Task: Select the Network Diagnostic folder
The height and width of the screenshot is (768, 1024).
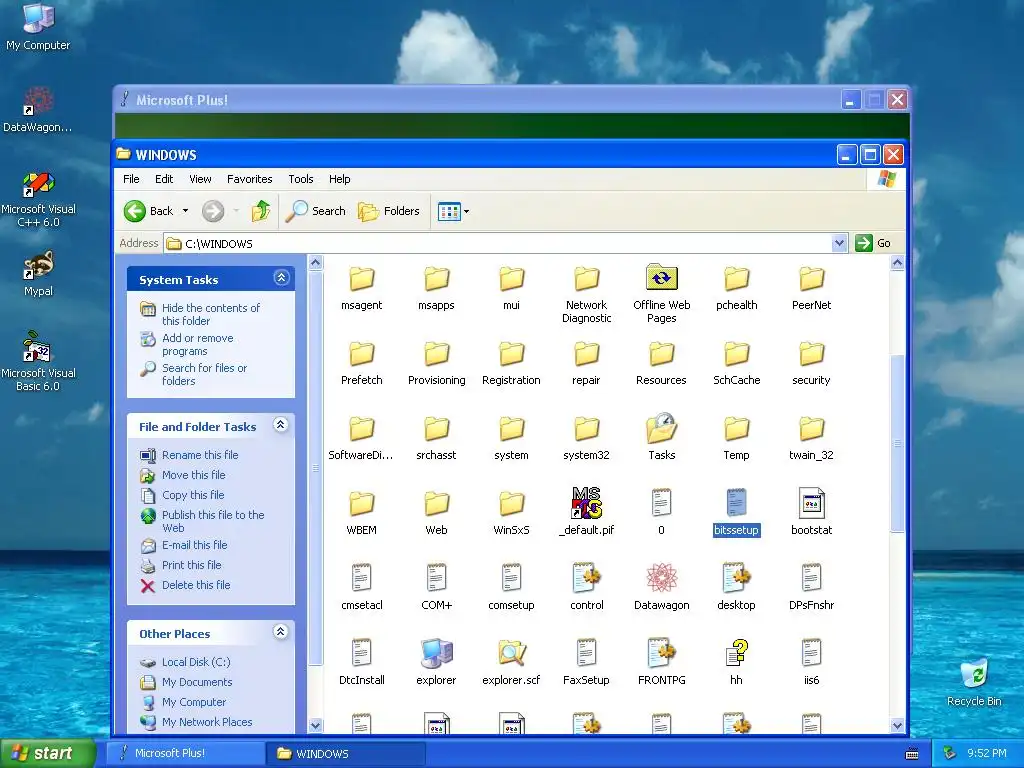Action: (586, 294)
